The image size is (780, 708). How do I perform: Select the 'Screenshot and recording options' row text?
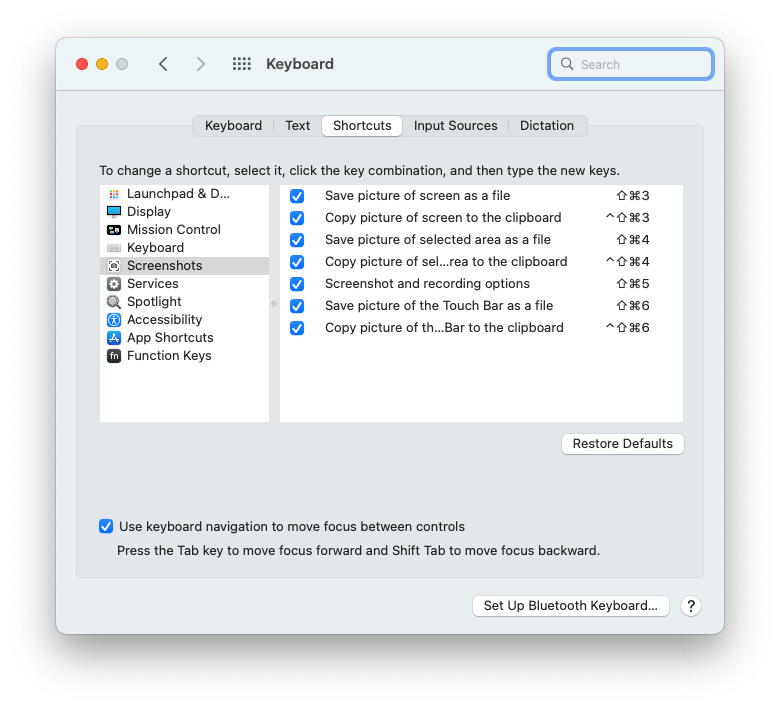(x=427, y=284)
